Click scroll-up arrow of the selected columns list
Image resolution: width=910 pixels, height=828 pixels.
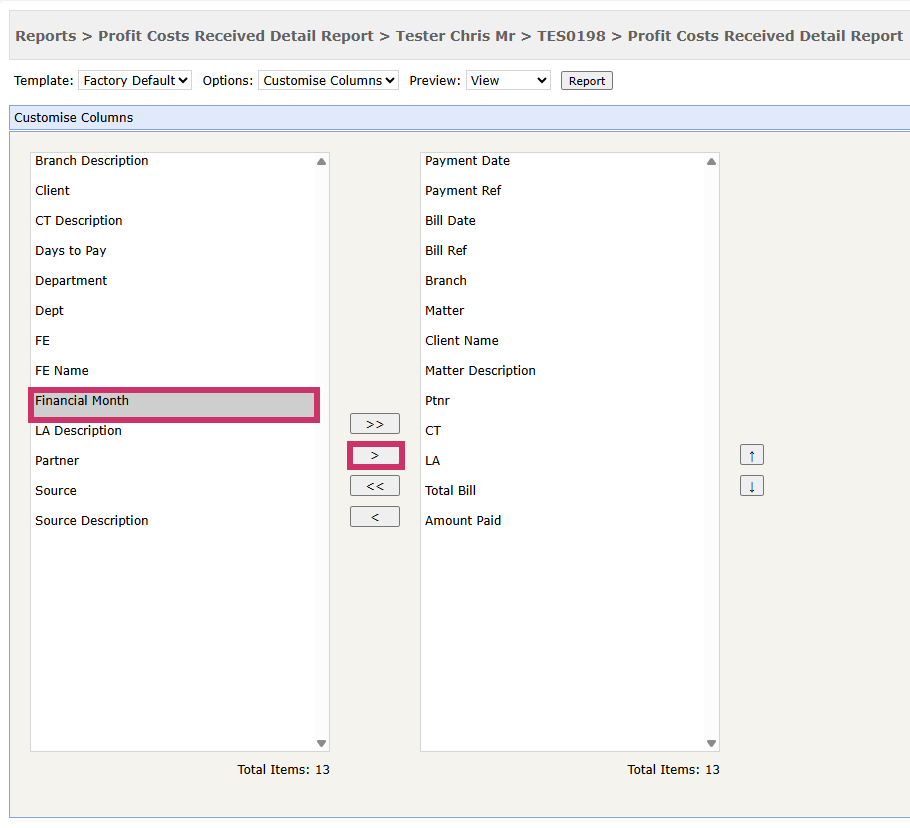click(712, 161)
